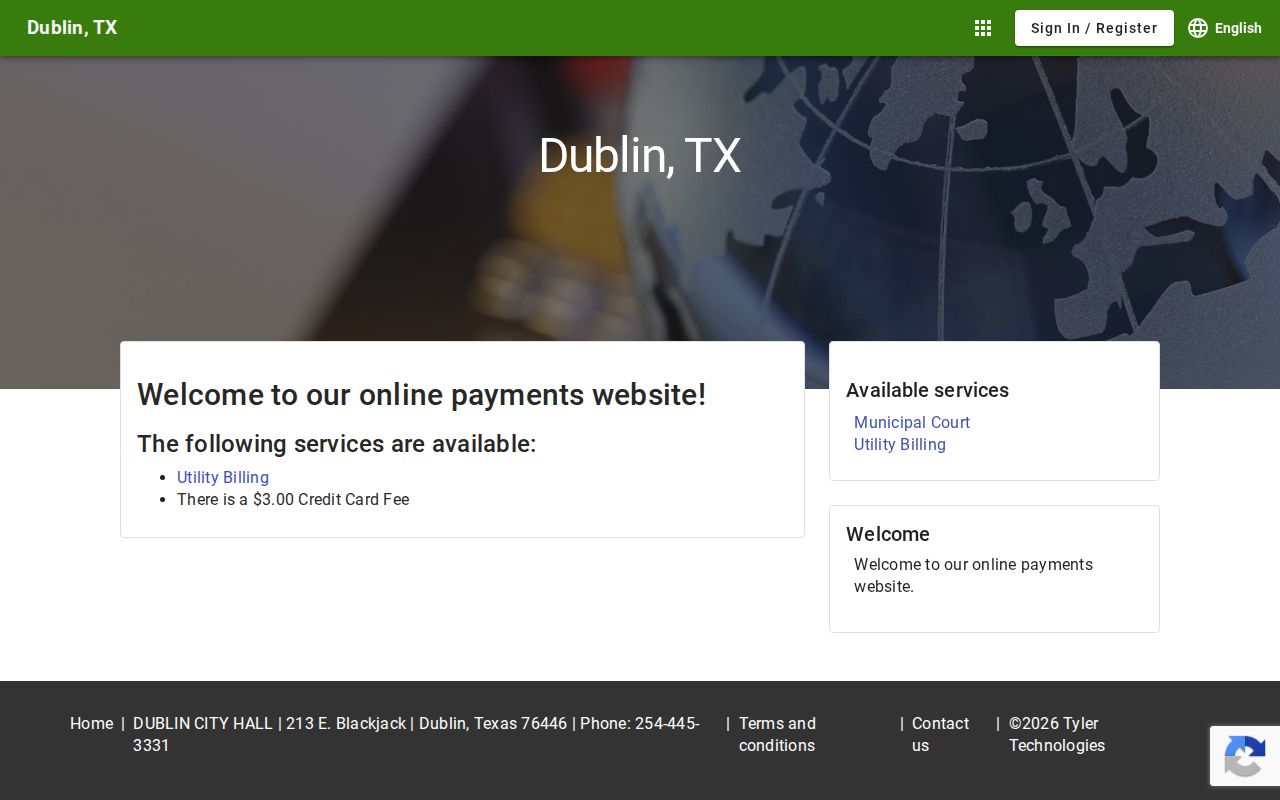Click the Welcome card heading
The image size is (1280, 800).
(888, 535)
